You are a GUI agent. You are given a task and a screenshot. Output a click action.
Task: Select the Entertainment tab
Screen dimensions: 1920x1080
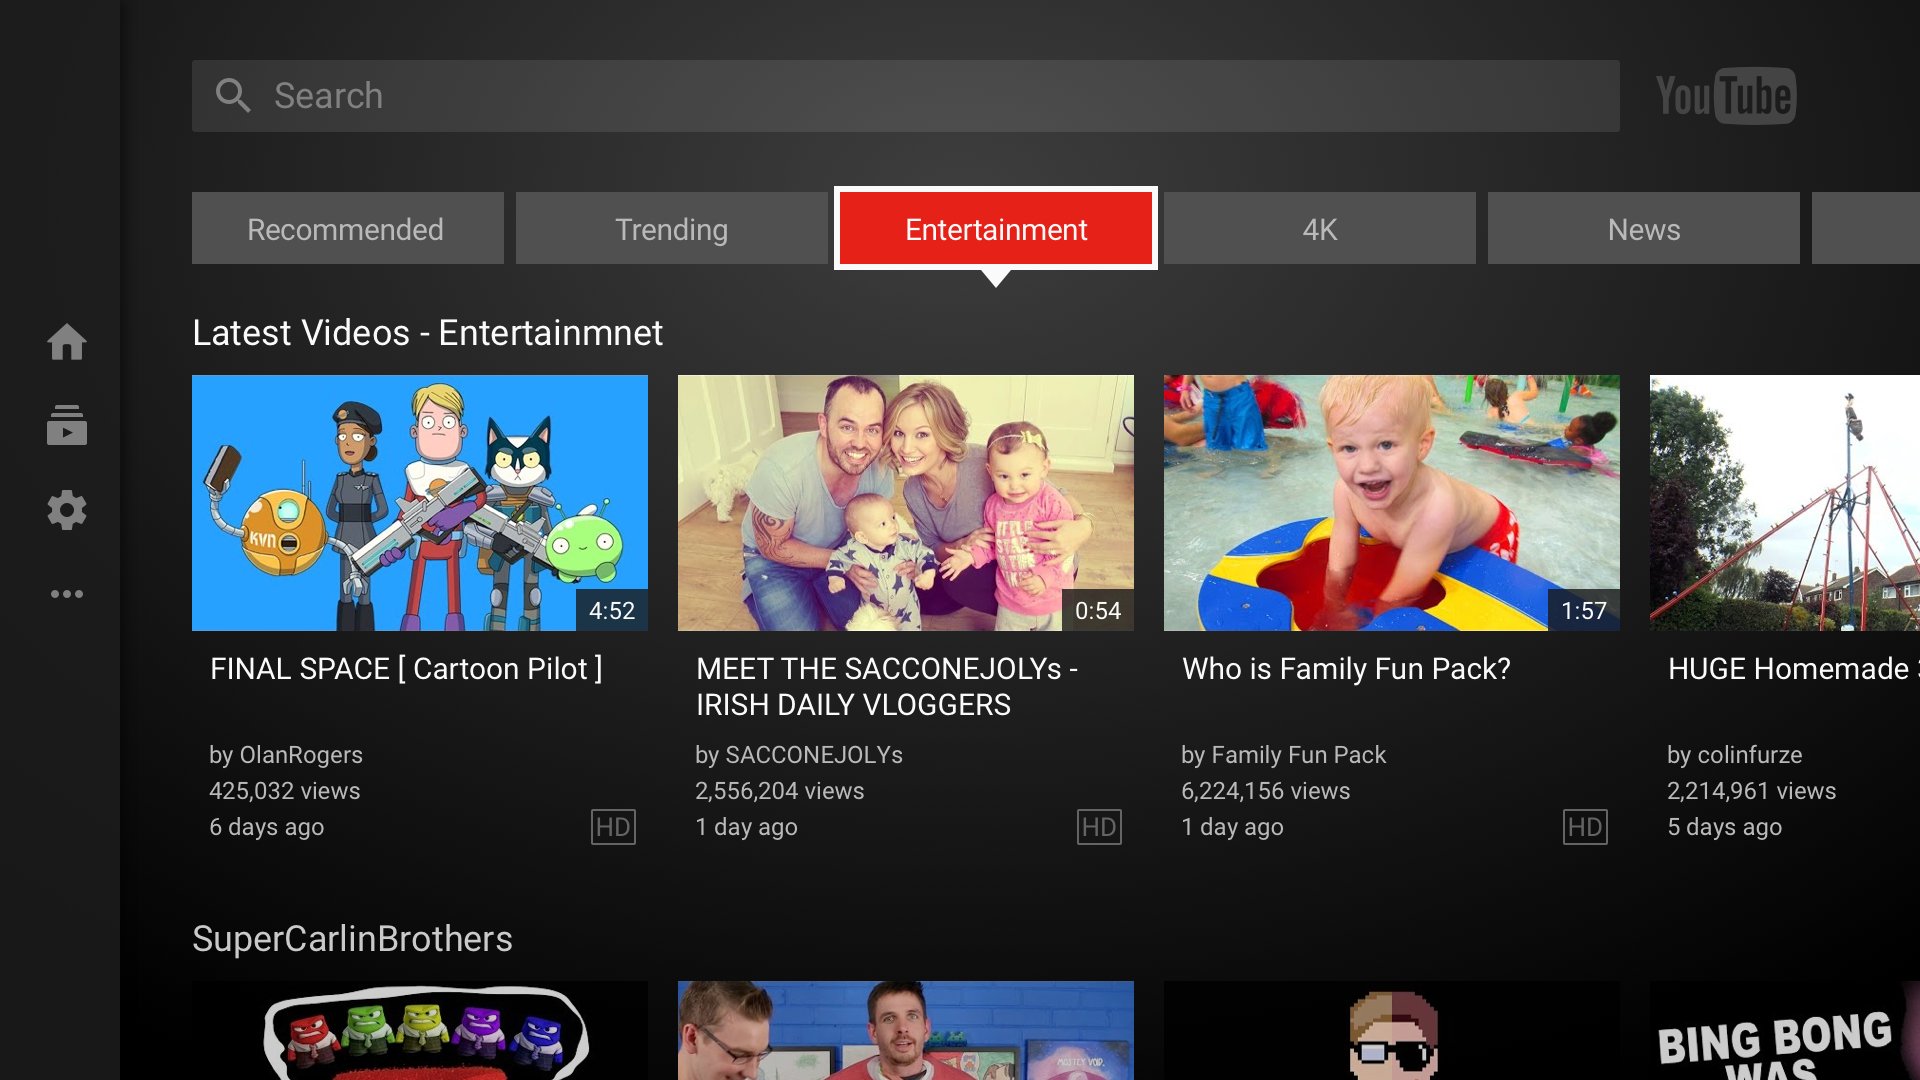pos(996,229)
